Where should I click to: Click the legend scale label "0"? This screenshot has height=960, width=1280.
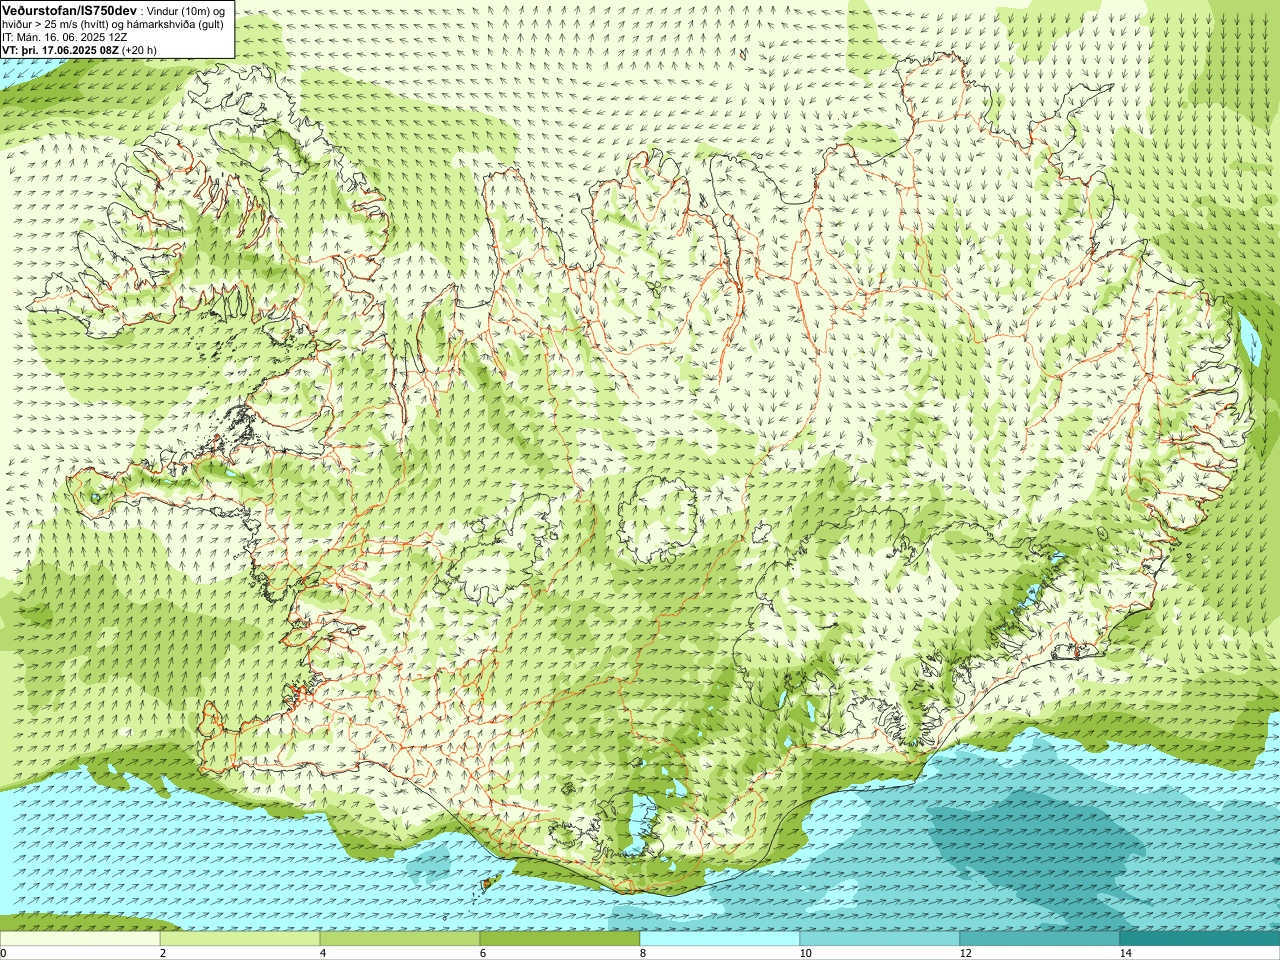click(x=3, y=953)
